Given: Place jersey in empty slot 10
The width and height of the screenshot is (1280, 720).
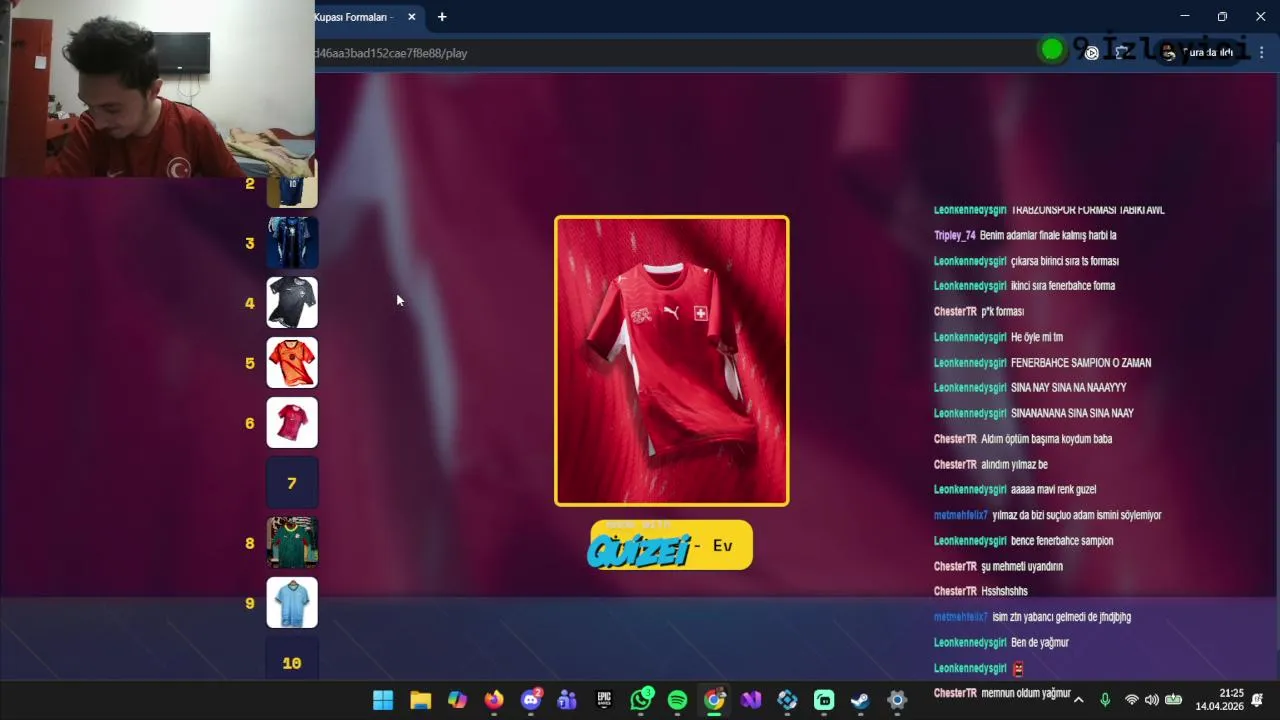Looking at the screenshot, I should click(x=292, y=661).
